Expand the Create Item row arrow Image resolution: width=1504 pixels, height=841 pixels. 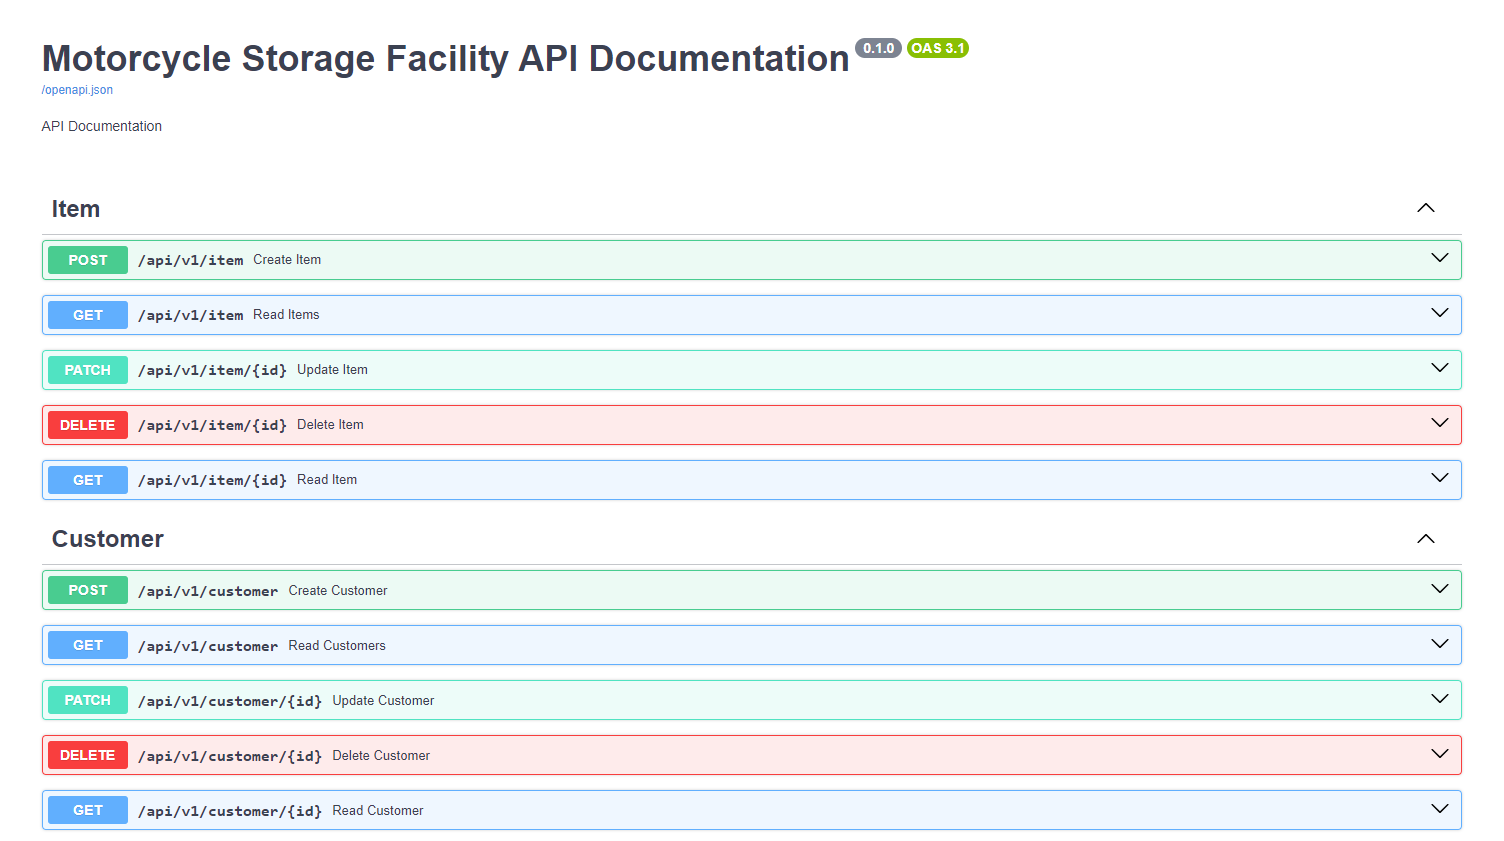[x=1440, y=258]
